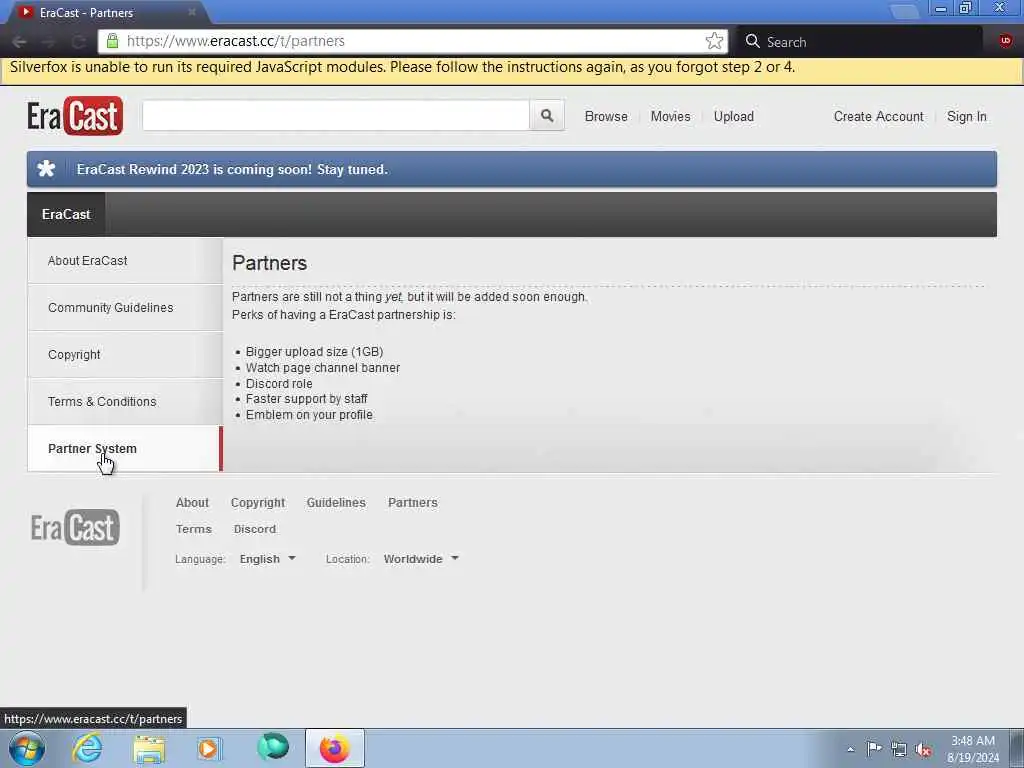Select Partner System in the sidebar
Image resolution: width=1024 pixels, height=768 pixels.
click(125, 449)
